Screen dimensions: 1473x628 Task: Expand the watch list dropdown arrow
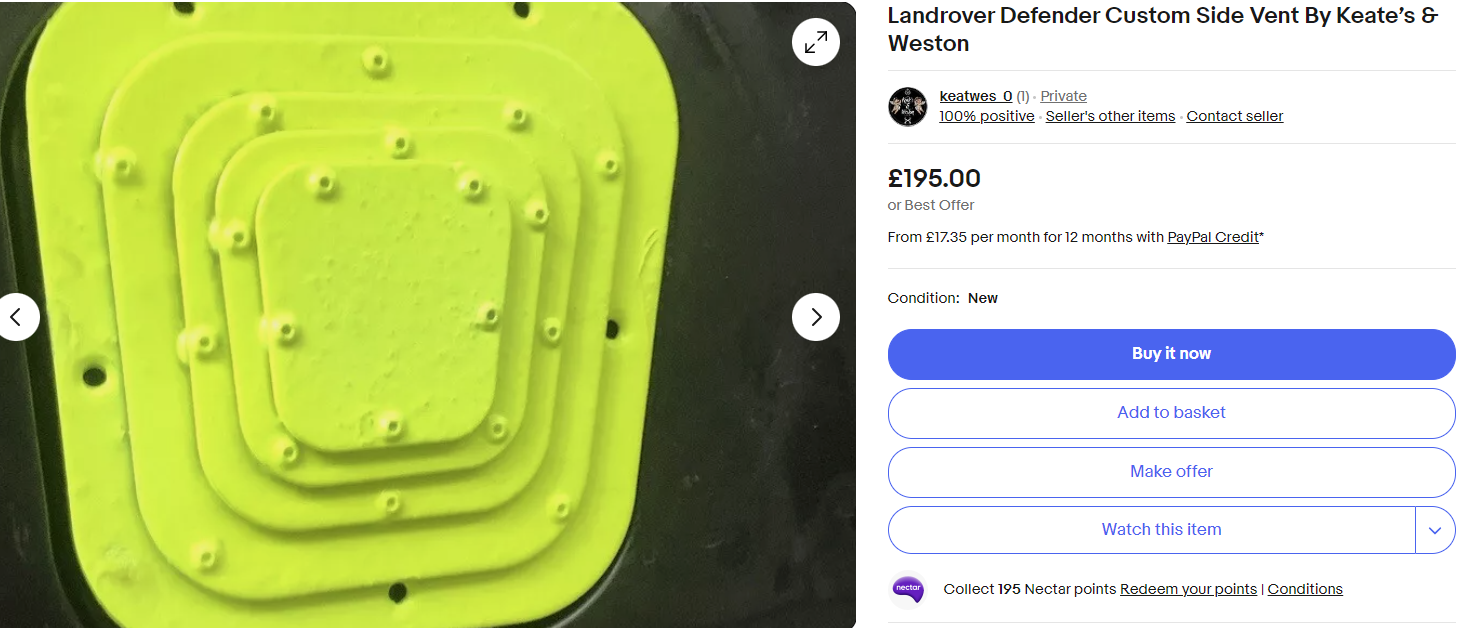pyautogui.click(x=1435, y=530)
